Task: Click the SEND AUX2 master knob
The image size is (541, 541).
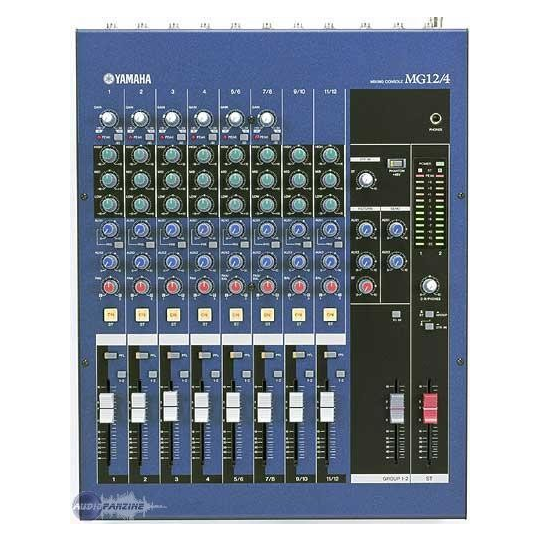Action: (x=396, y=262)
